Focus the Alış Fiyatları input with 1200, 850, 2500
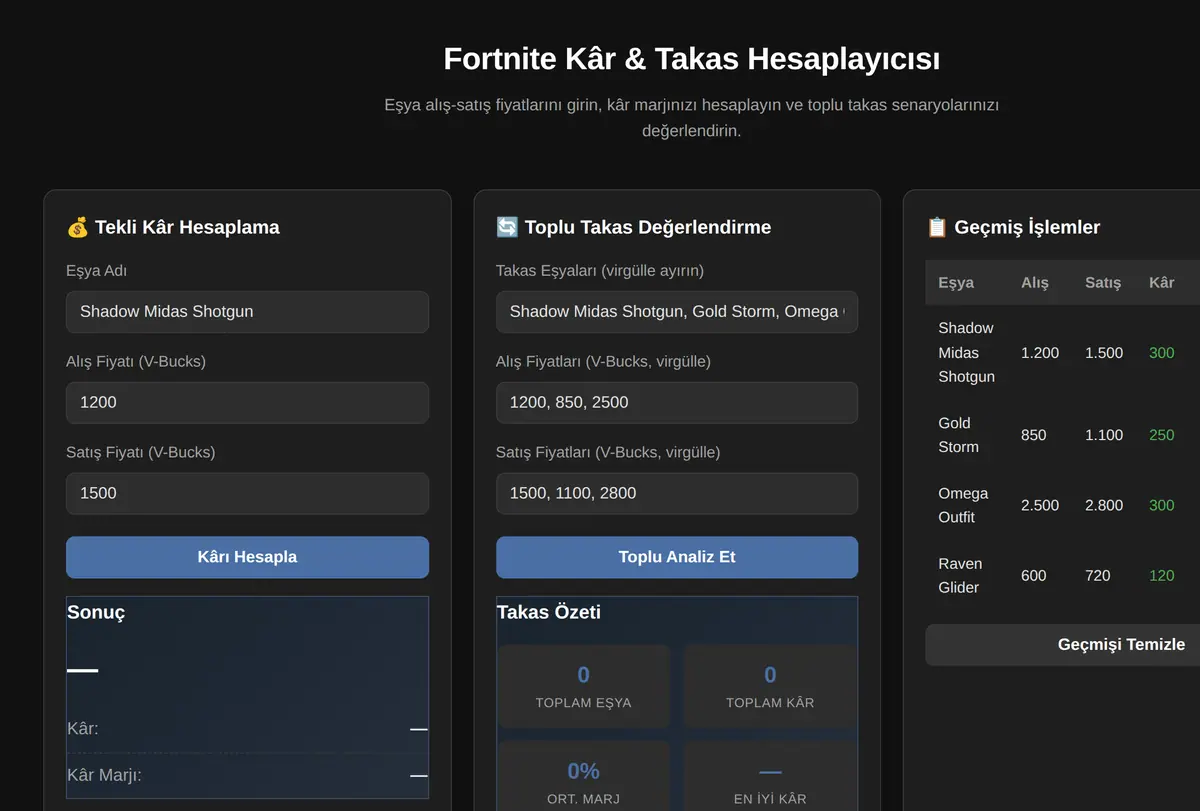1200x811 pixels. pos(677,402)
